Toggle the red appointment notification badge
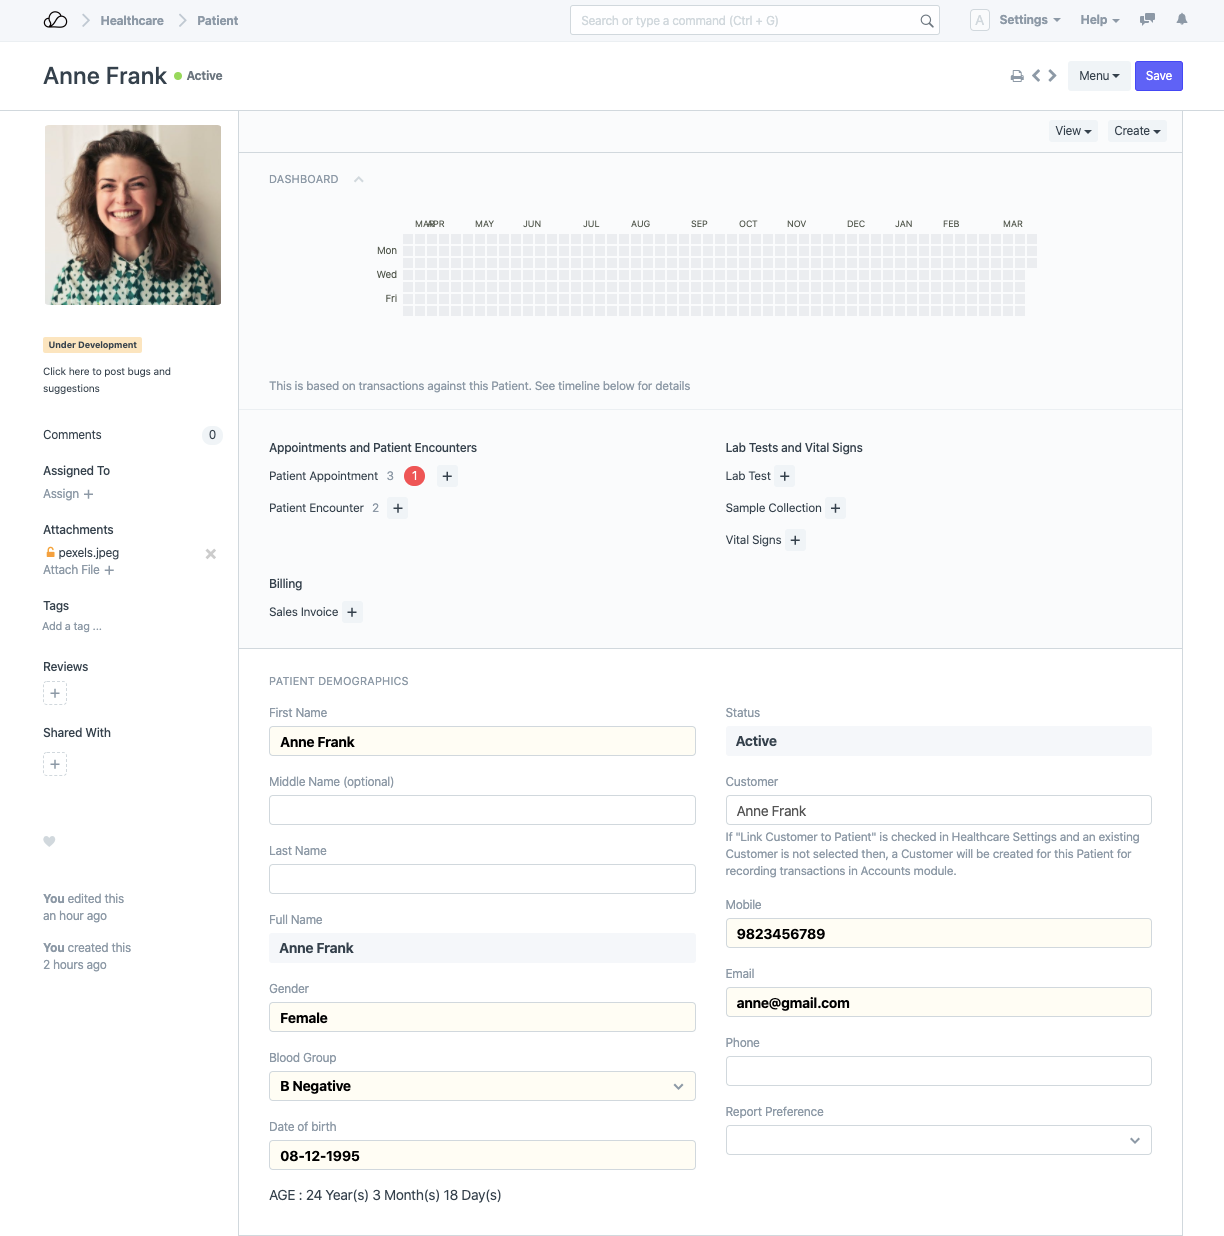The height and width of the screenshot is (1236, 1224). [x=414, y=476]
